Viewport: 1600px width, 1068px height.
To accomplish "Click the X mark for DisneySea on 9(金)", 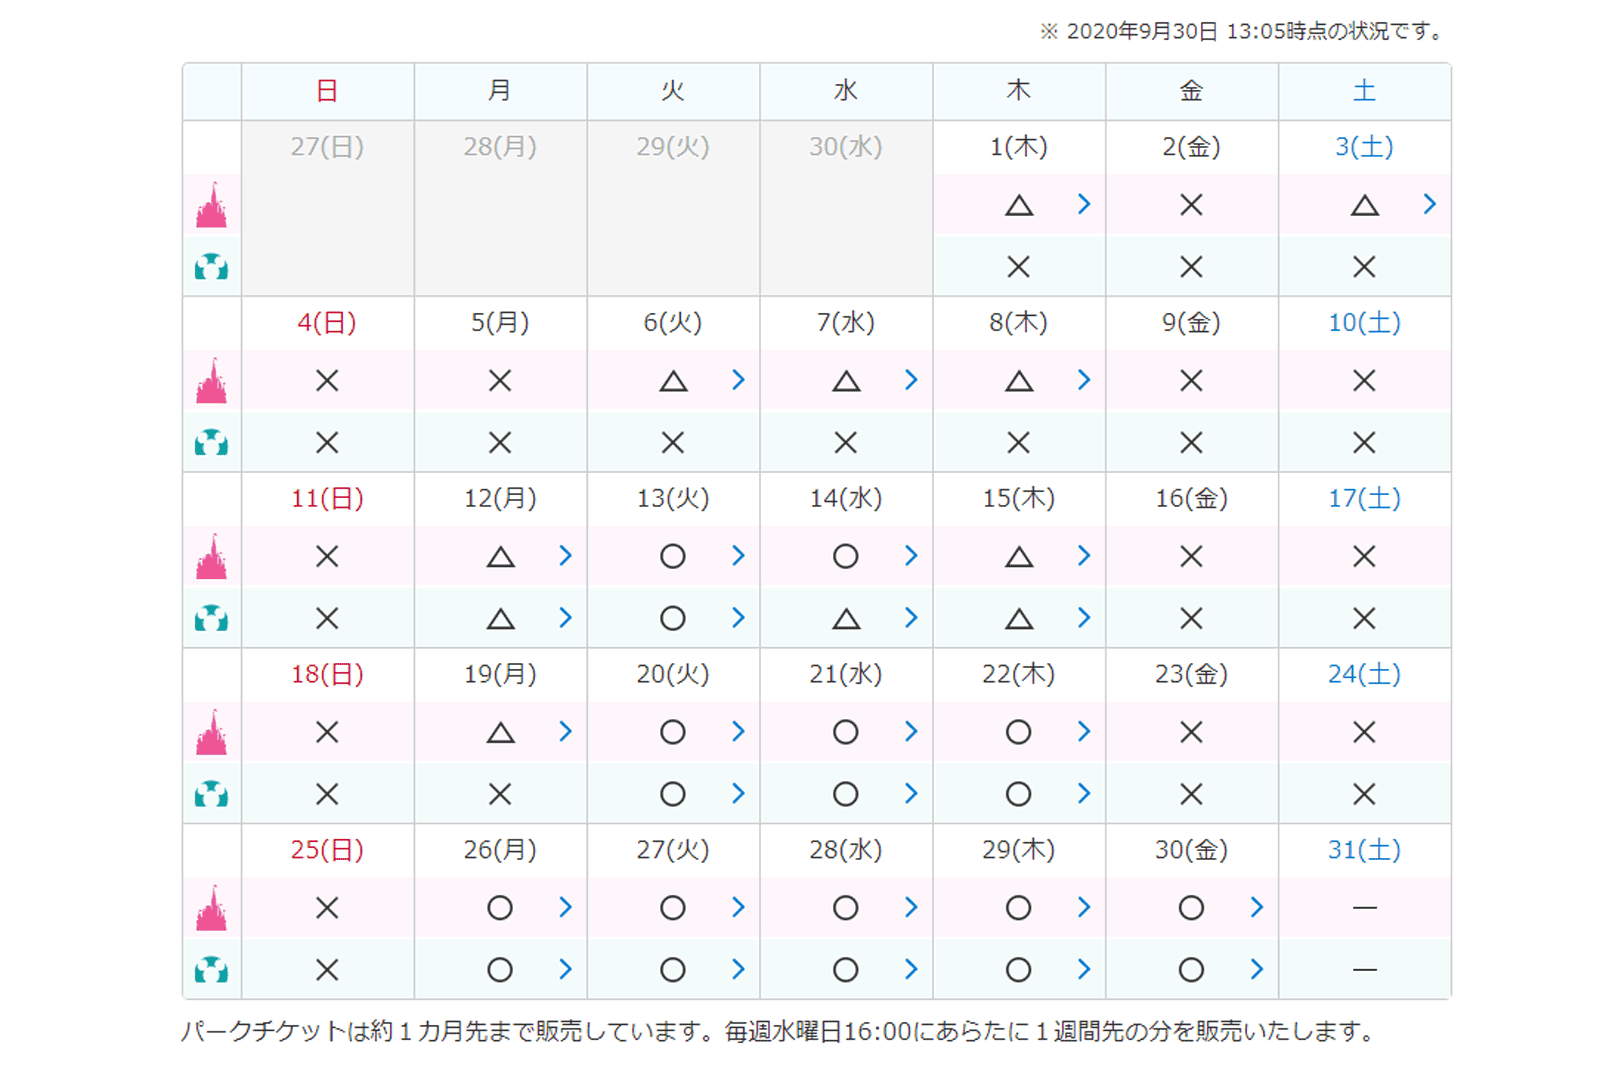I will tap(1191, 442).
